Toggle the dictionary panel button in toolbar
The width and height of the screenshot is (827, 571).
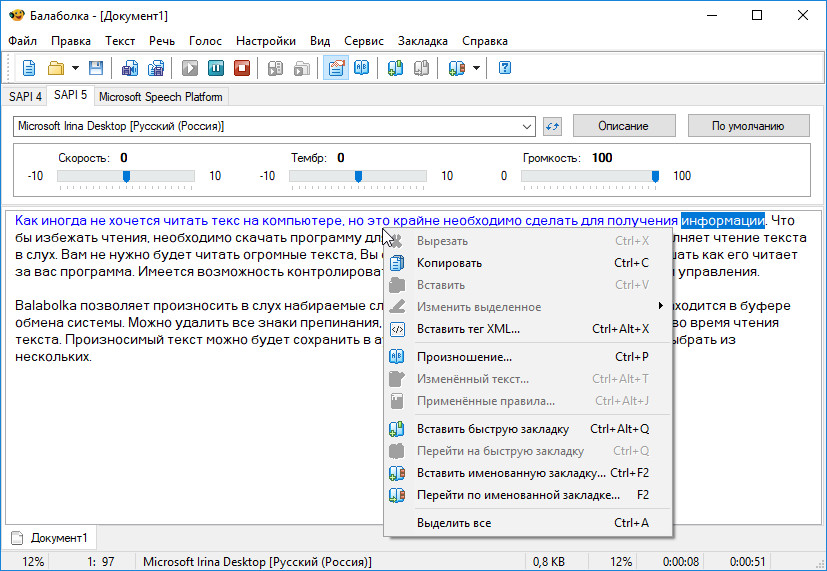click(x=361, y=68)
